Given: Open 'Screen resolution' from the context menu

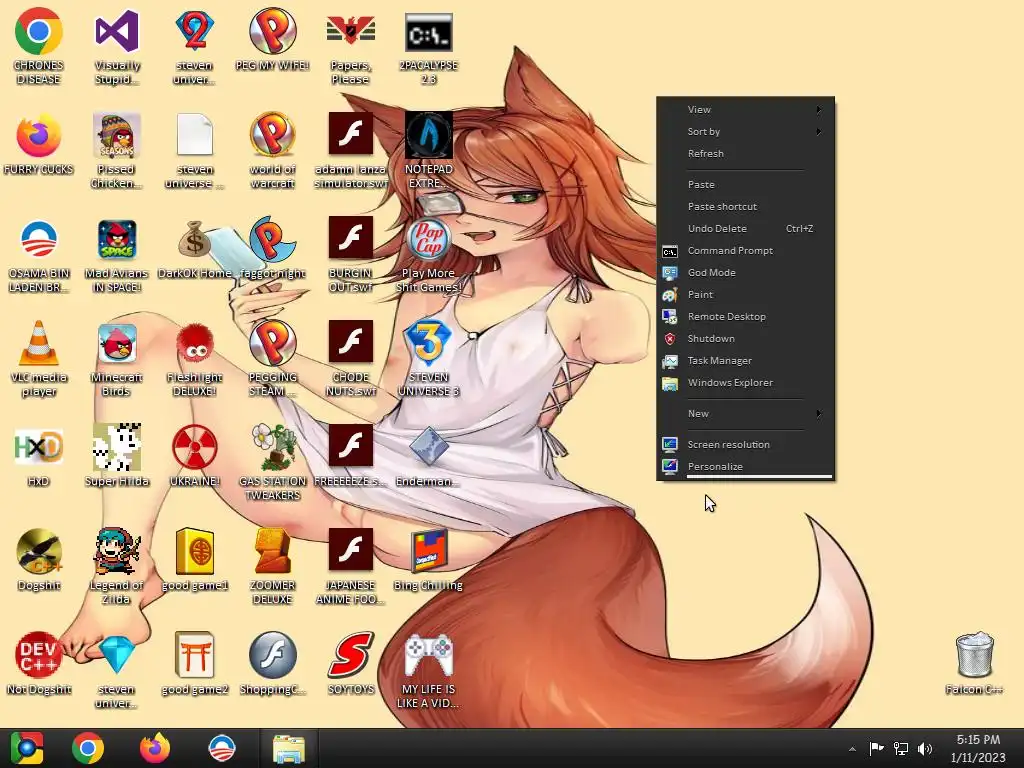Looking at the screenshot, I should (x=745, y=445).
